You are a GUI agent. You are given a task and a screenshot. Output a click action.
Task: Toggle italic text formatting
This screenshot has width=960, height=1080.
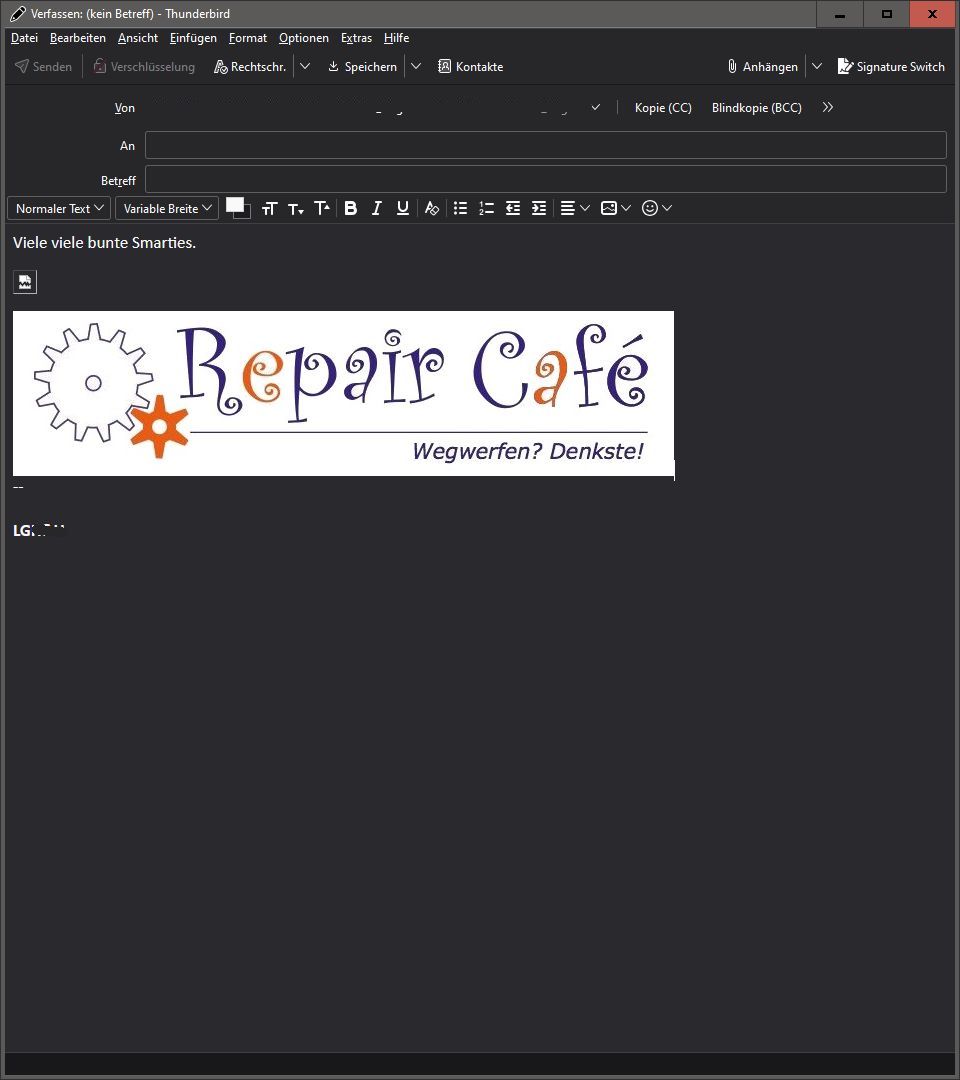tap(377, 208)
